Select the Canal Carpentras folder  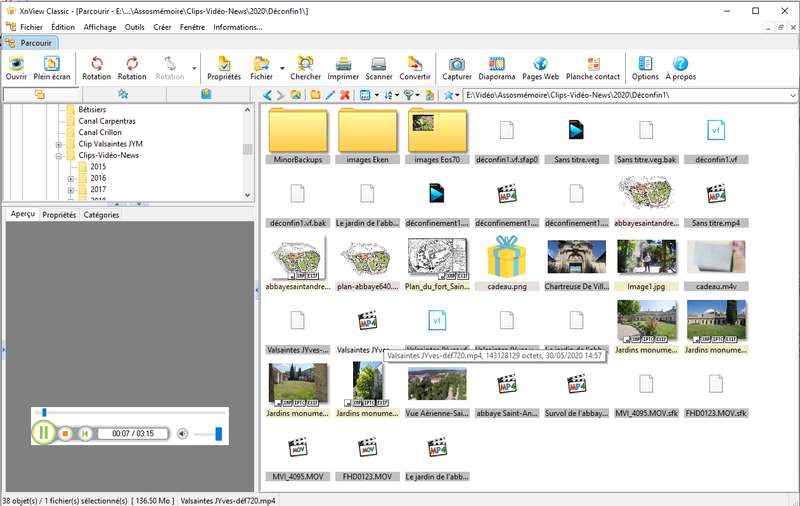tap(107, 121)
